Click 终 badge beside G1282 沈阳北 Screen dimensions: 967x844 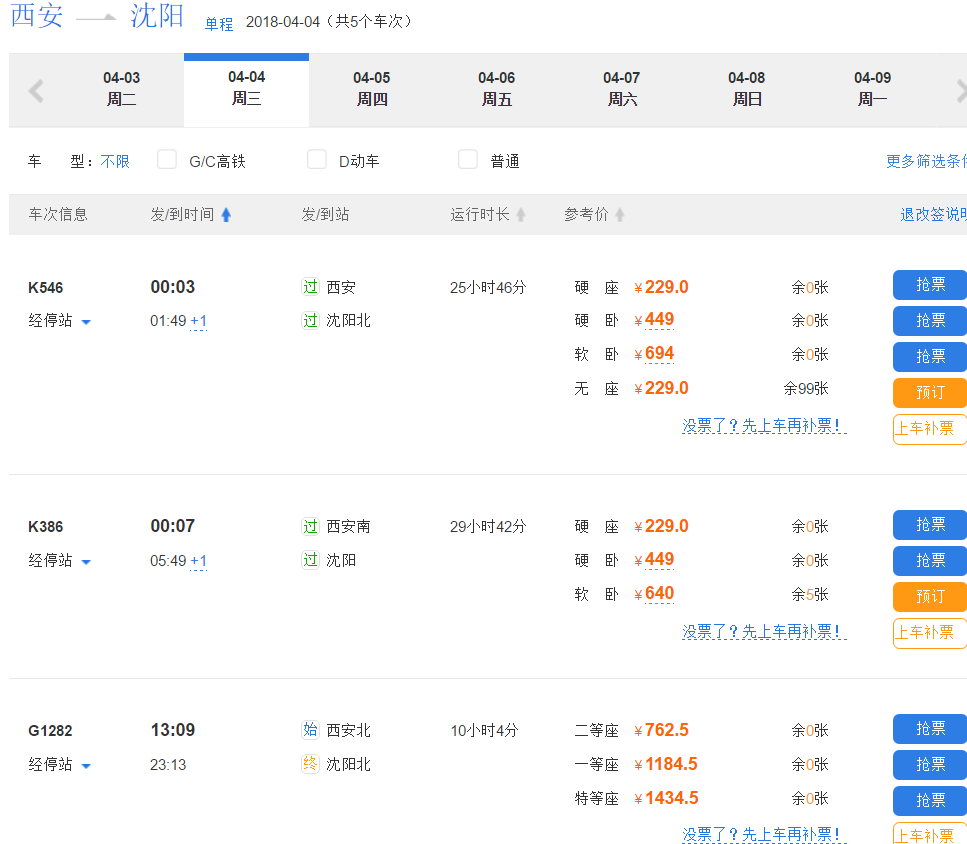pos(310,764)
